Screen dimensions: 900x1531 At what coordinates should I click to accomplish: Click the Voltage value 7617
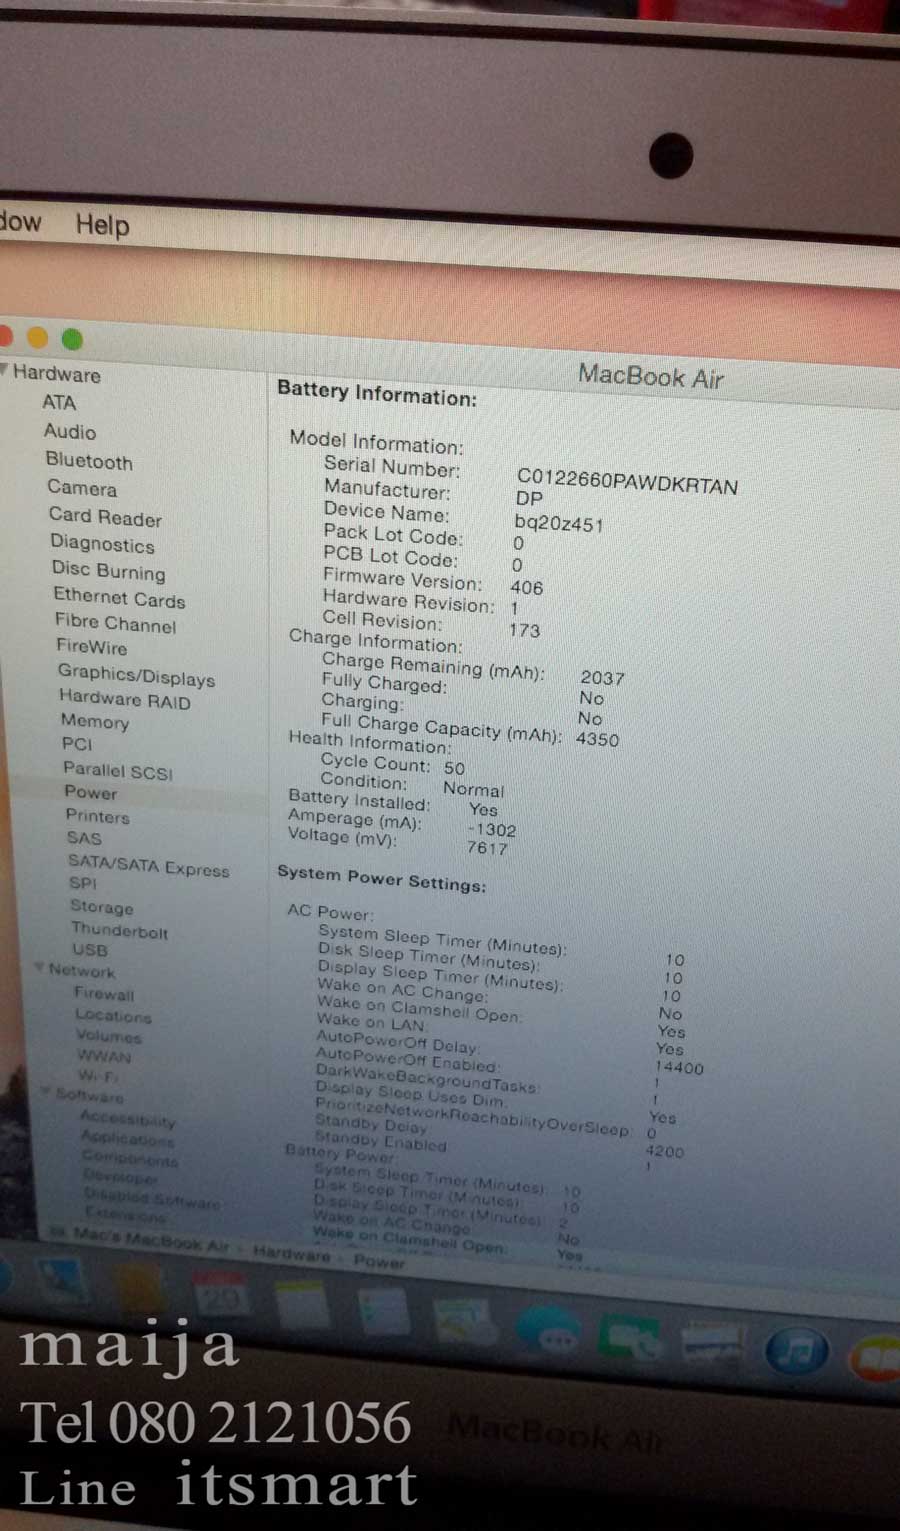(x=487, y=848)
